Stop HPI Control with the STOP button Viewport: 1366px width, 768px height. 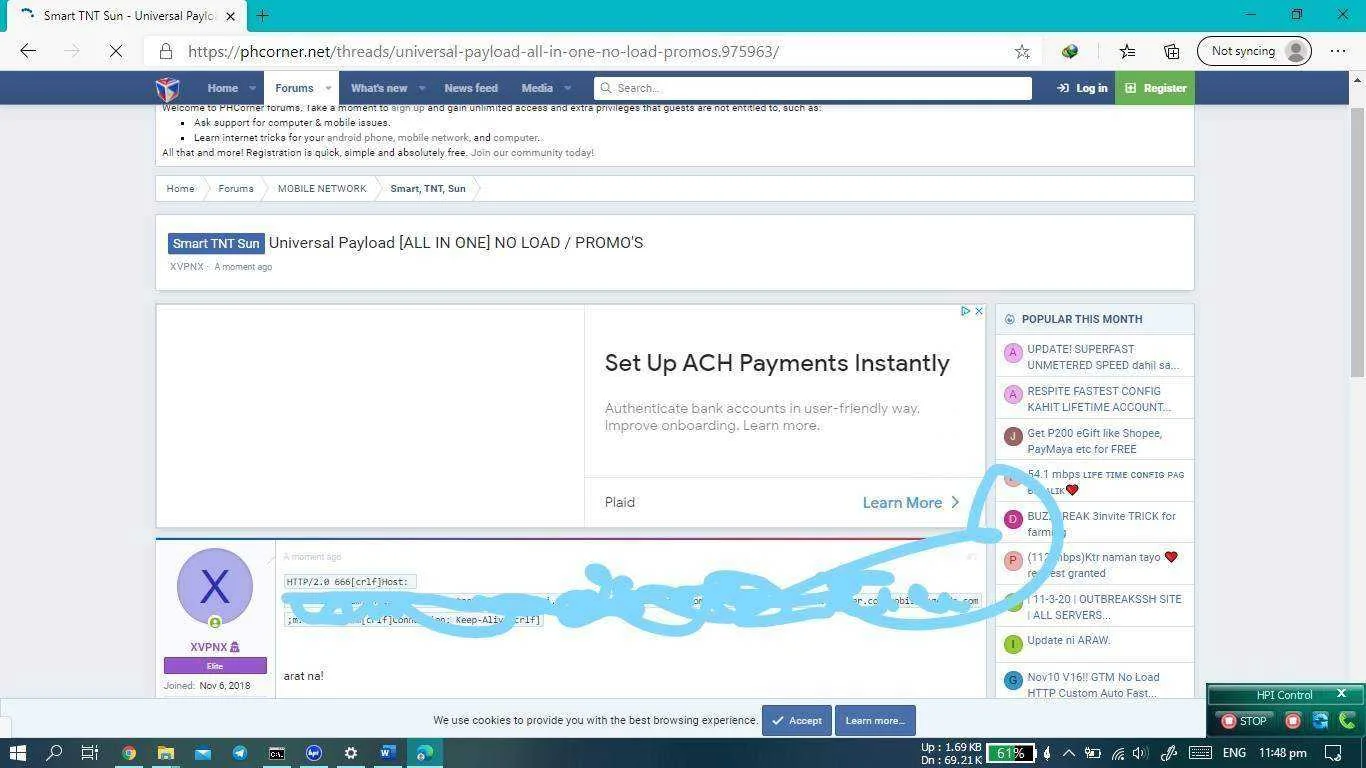coord(1243,721)
